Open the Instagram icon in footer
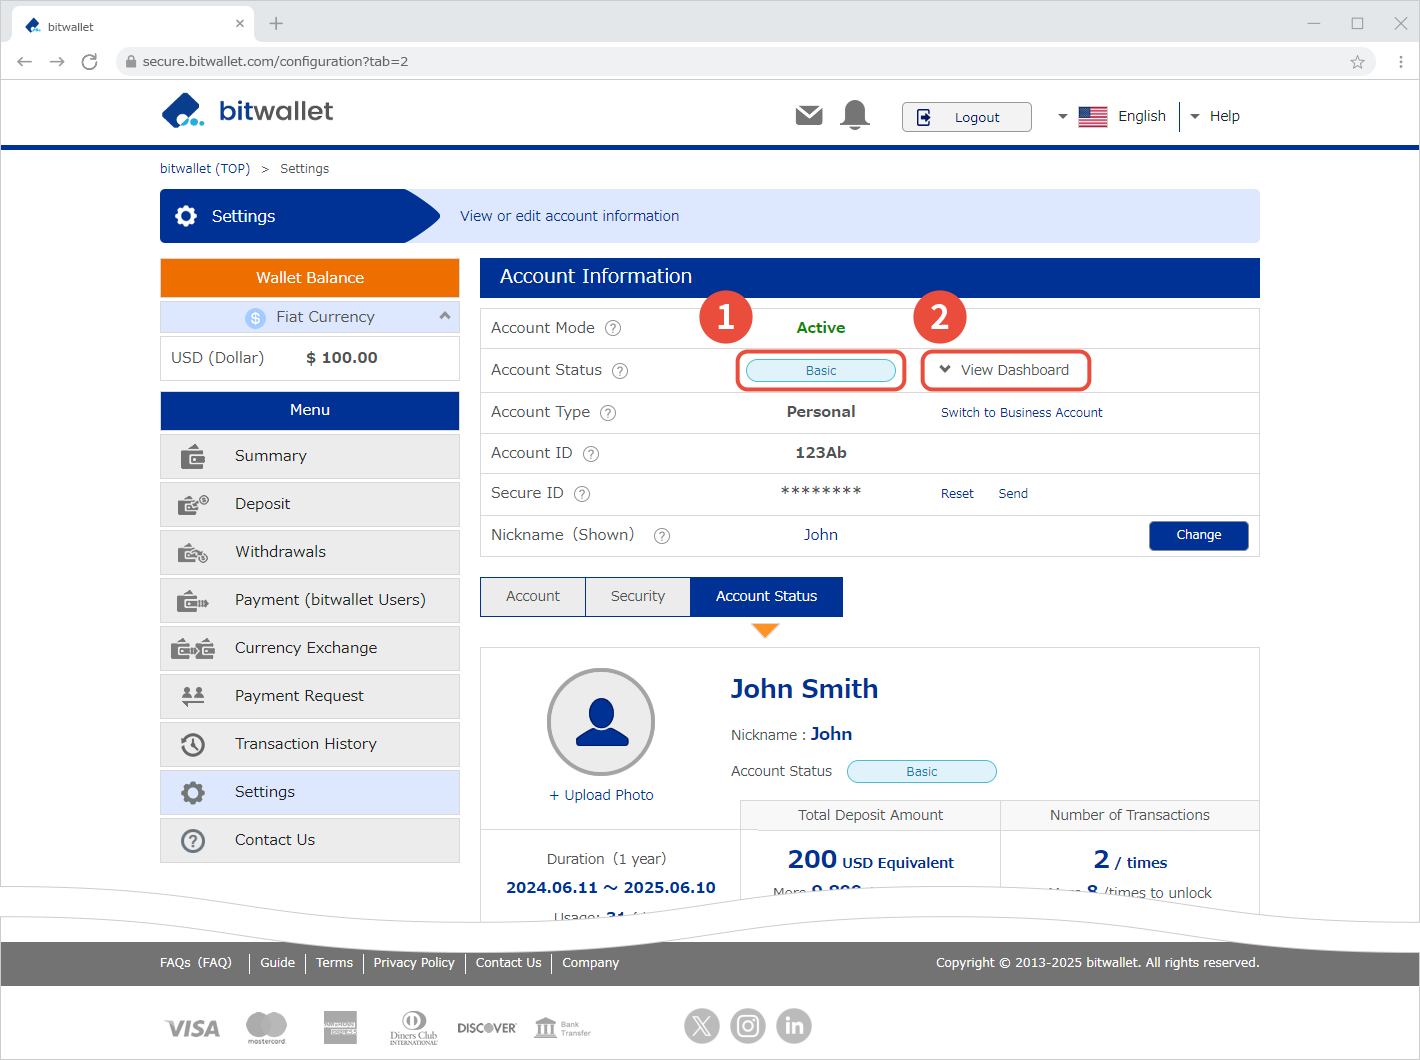This screenshot has height=1060, width=1420. coord(748,1026)
